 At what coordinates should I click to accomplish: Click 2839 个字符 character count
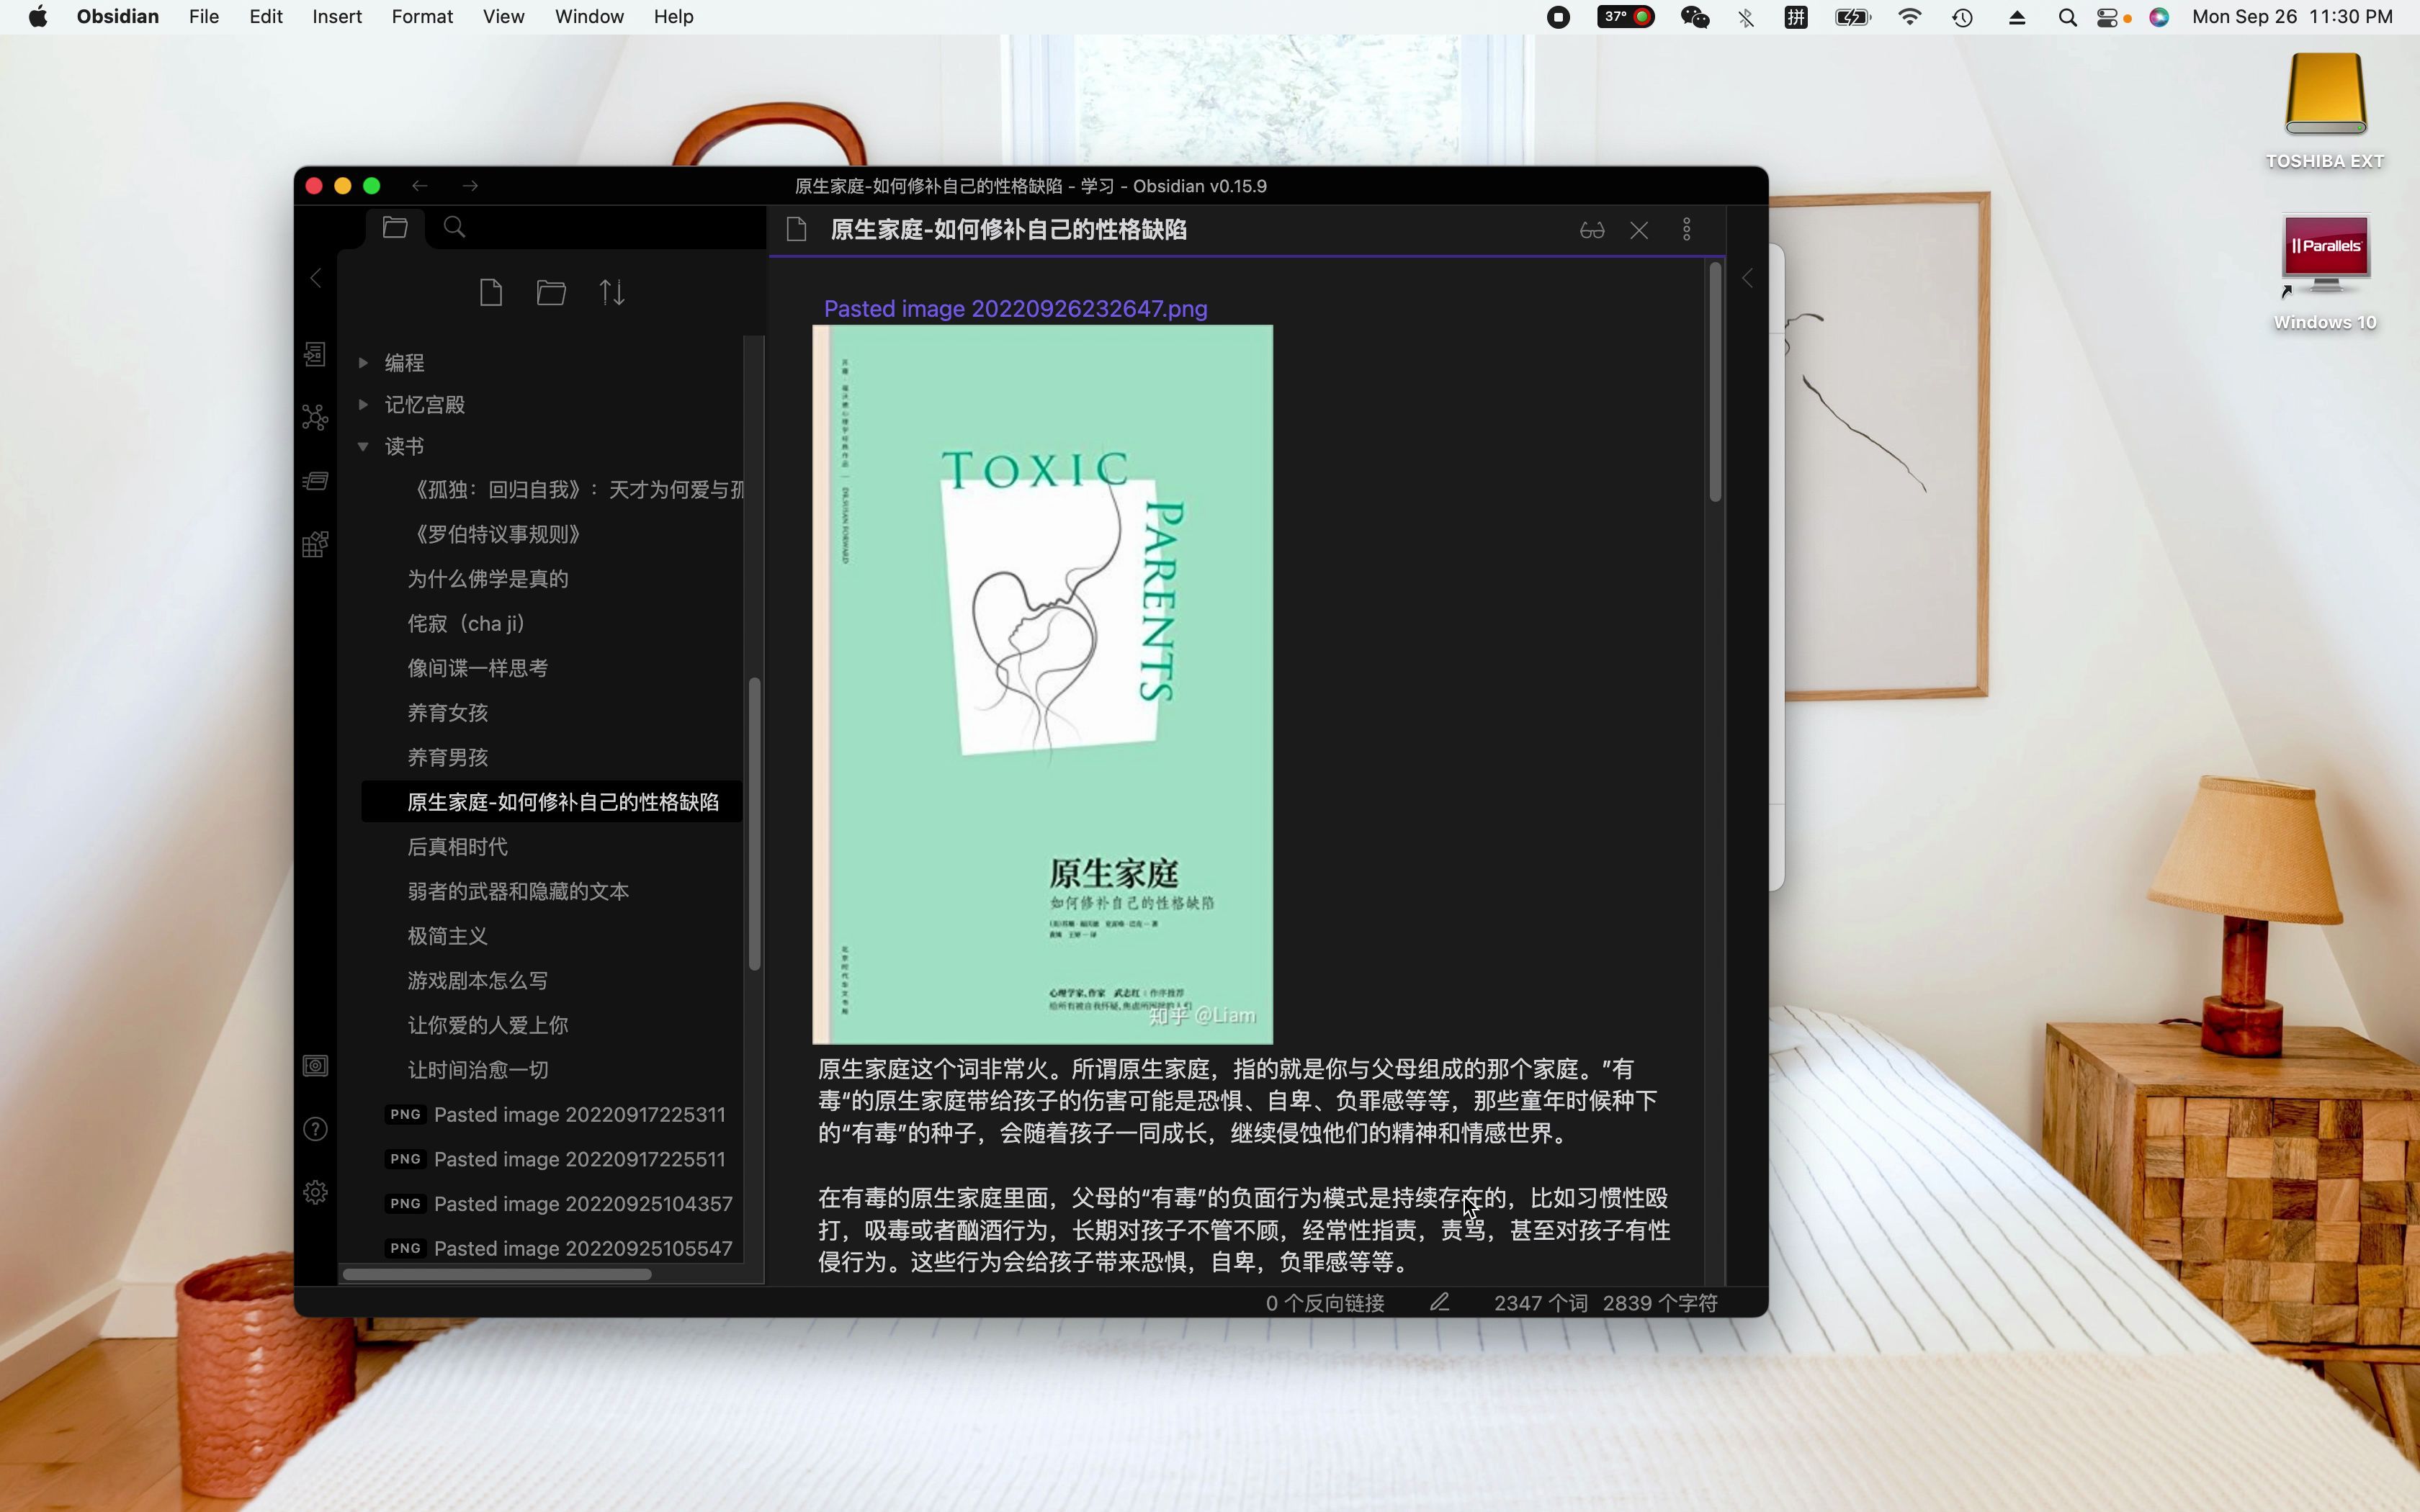tap(1660, 1303)
